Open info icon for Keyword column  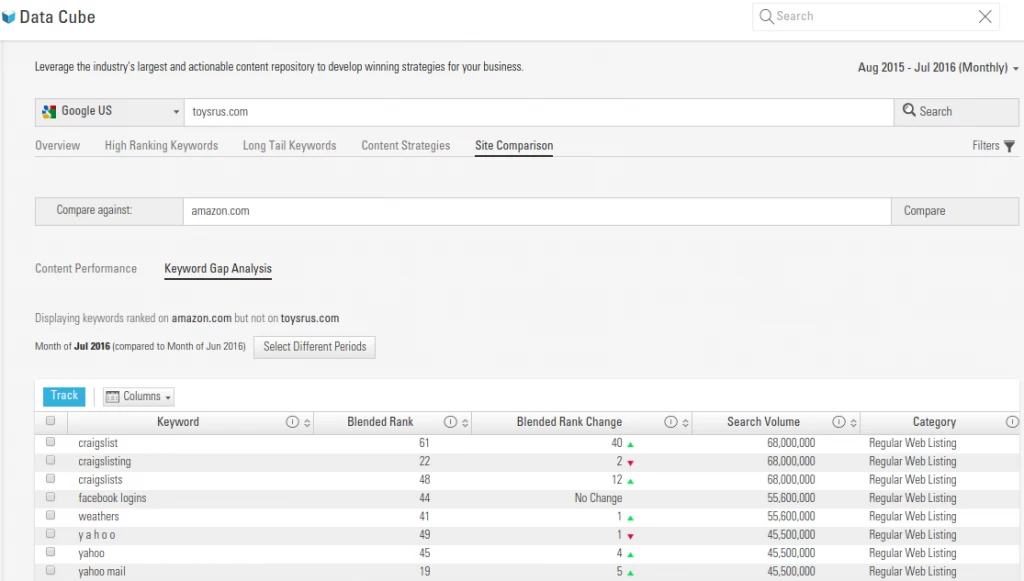(292, 422)
